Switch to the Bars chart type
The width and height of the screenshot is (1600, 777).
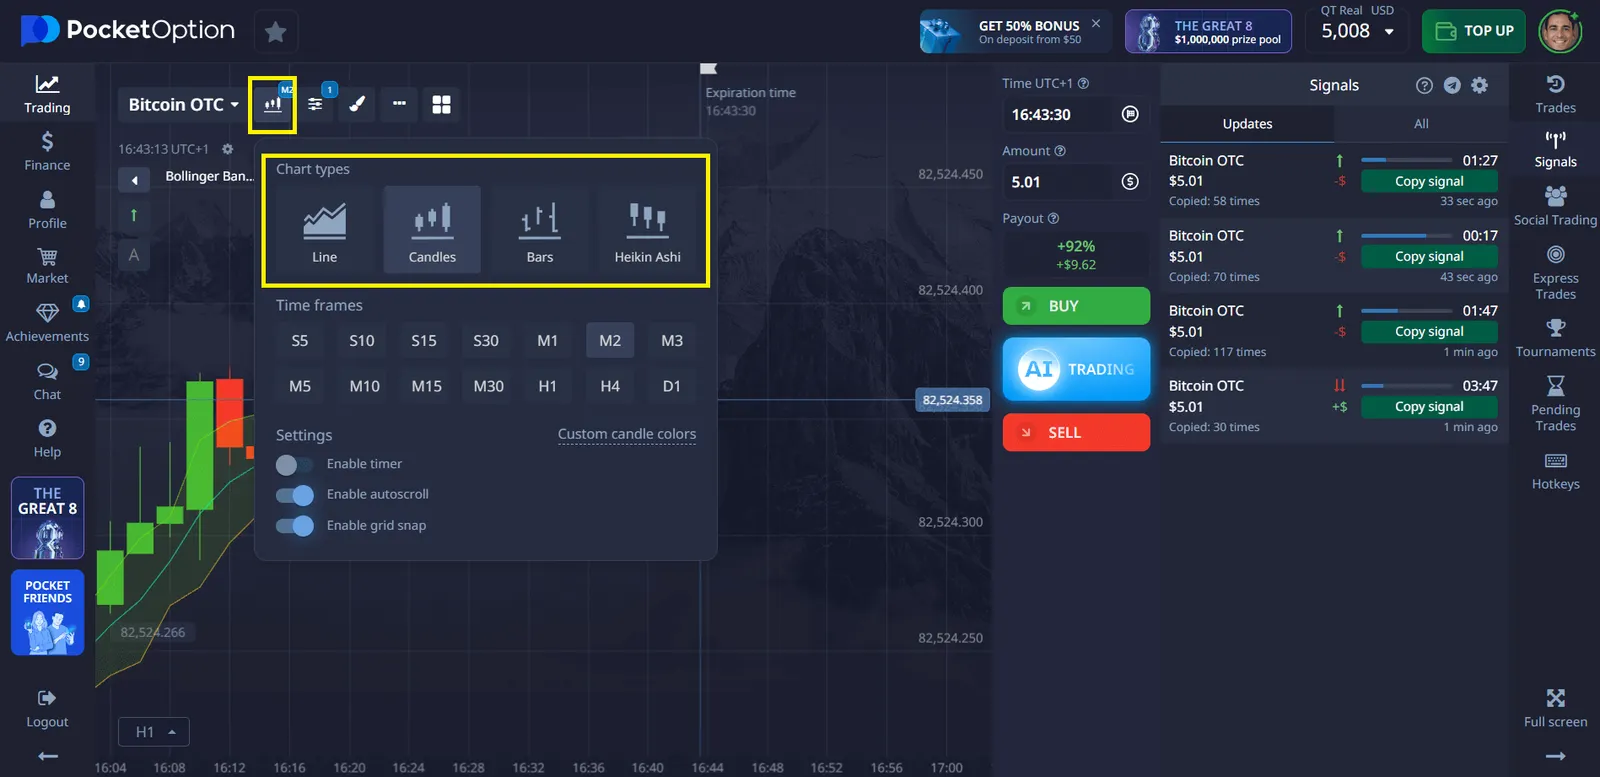pos(540,230)
